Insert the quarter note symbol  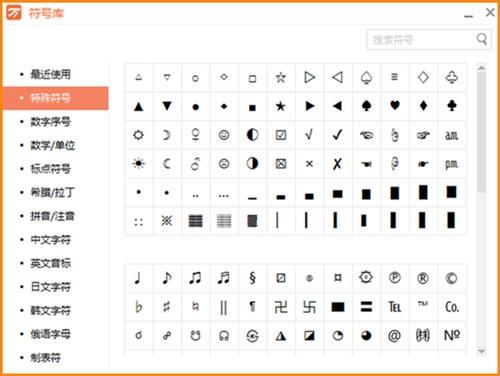tap(138, 278)
